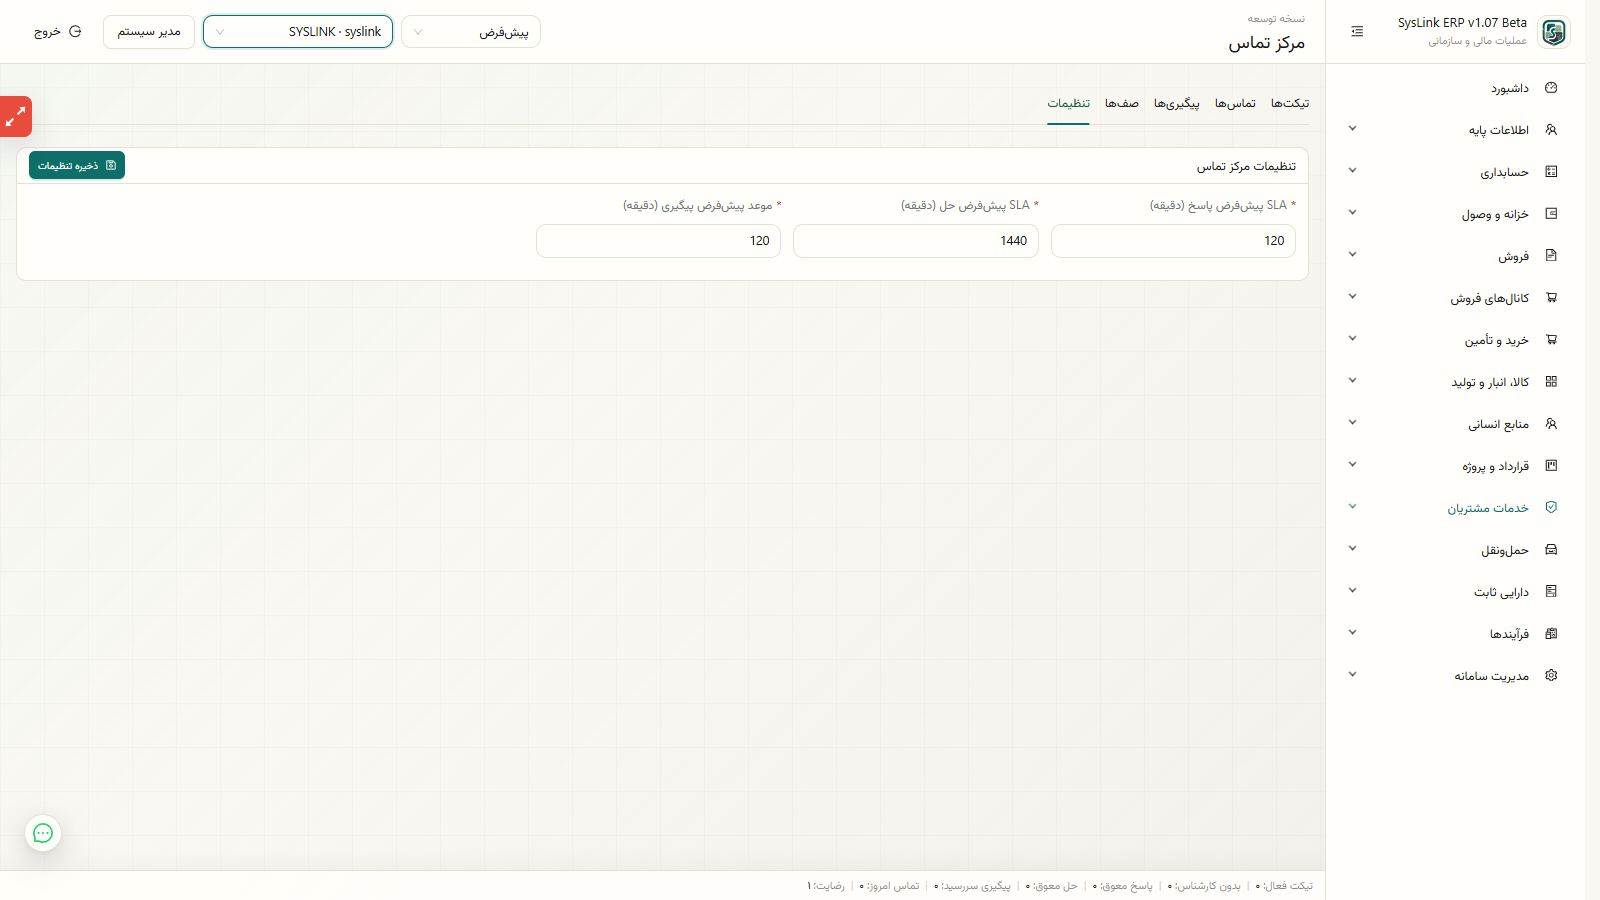
Task: Expand خزانه و وصول menu chevron
Action: coord(1352,213)
